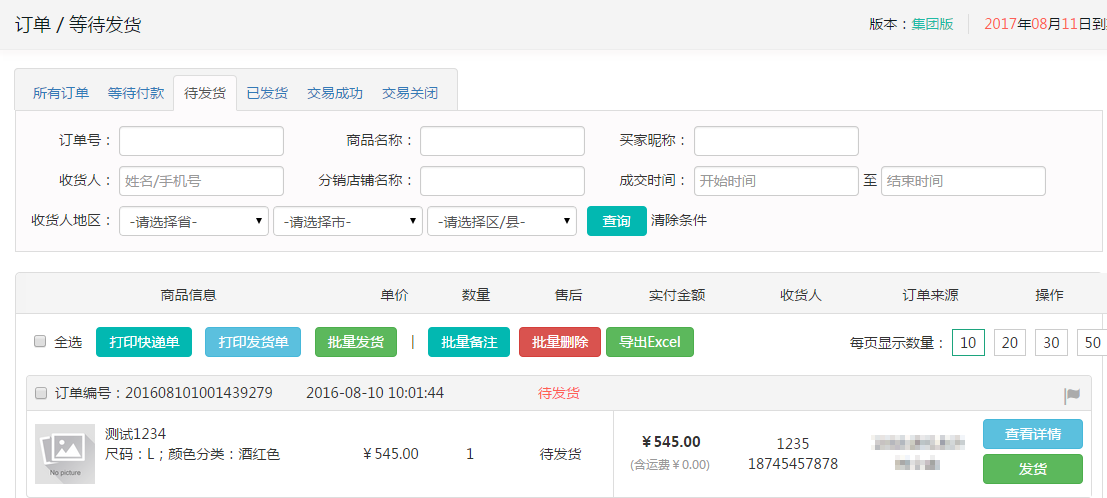Open the 请选择省 province dropdown
The width and height of the screenshot is (1107, 498).
point(194,221)
